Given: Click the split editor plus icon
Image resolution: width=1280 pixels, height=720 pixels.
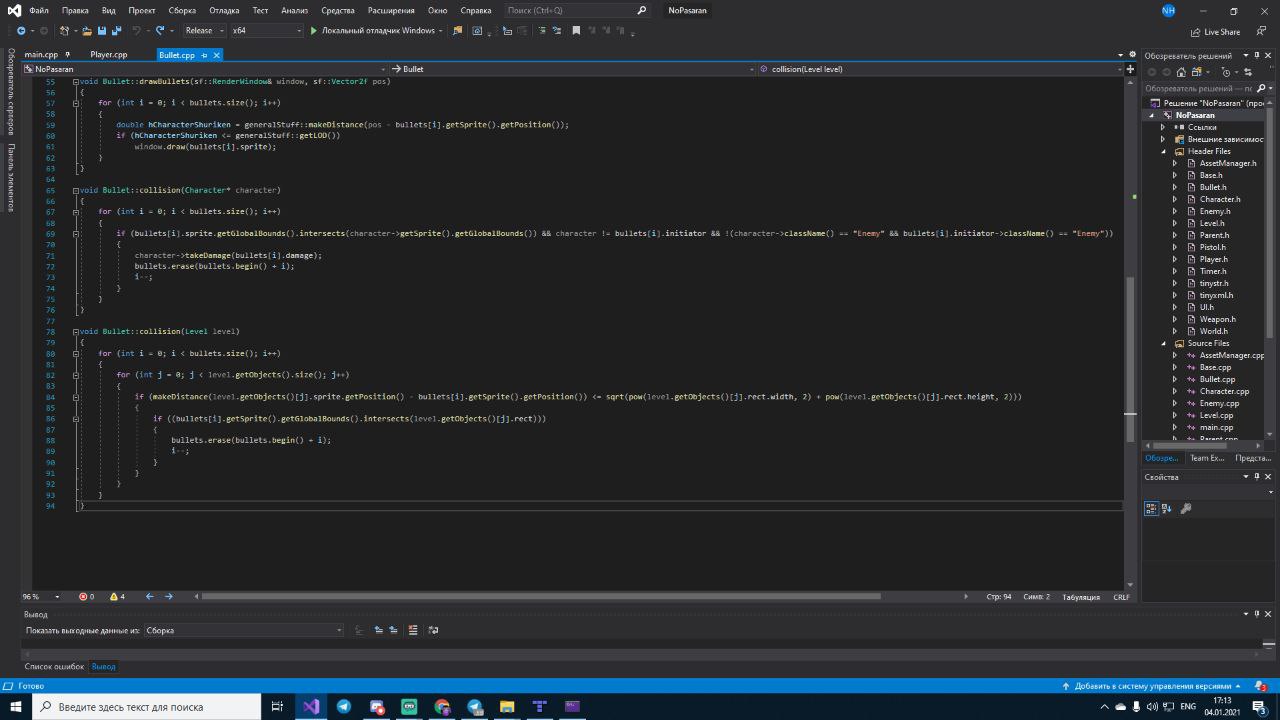Looking at the screenshot, I should (1130, 69).
